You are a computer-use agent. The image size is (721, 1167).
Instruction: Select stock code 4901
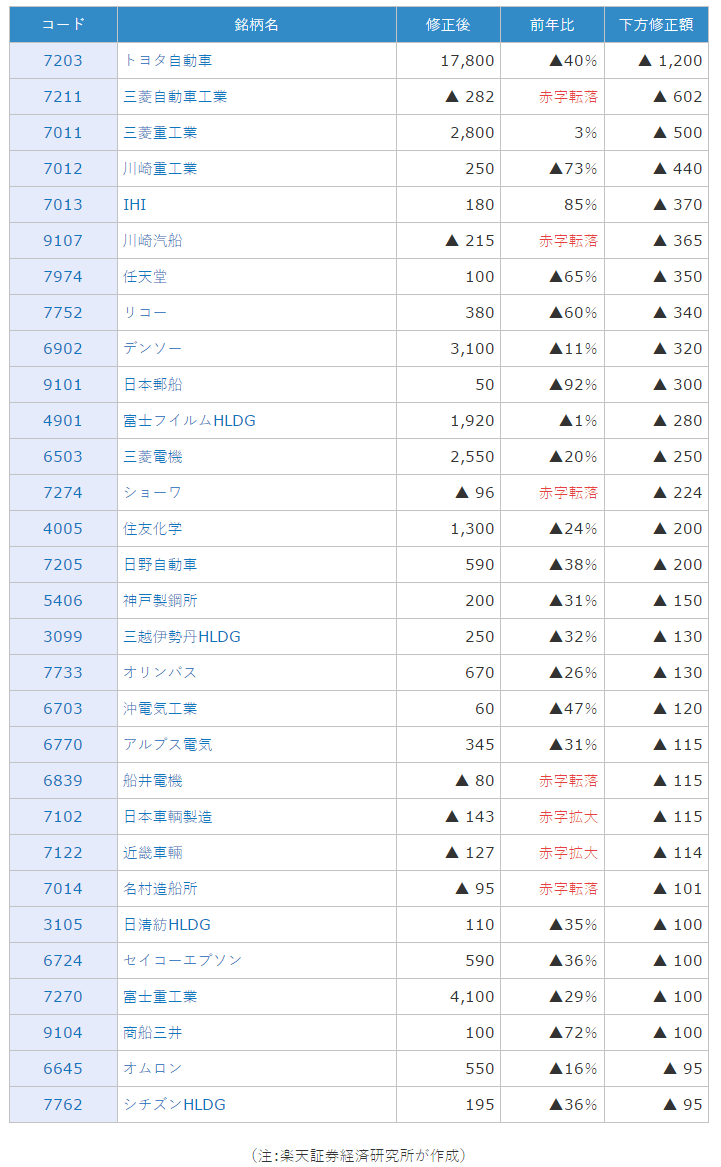[63, 421]
